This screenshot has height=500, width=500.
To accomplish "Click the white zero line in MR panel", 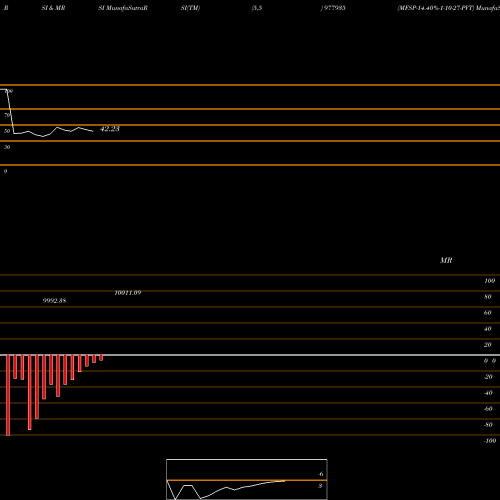I will click(250, 355).
